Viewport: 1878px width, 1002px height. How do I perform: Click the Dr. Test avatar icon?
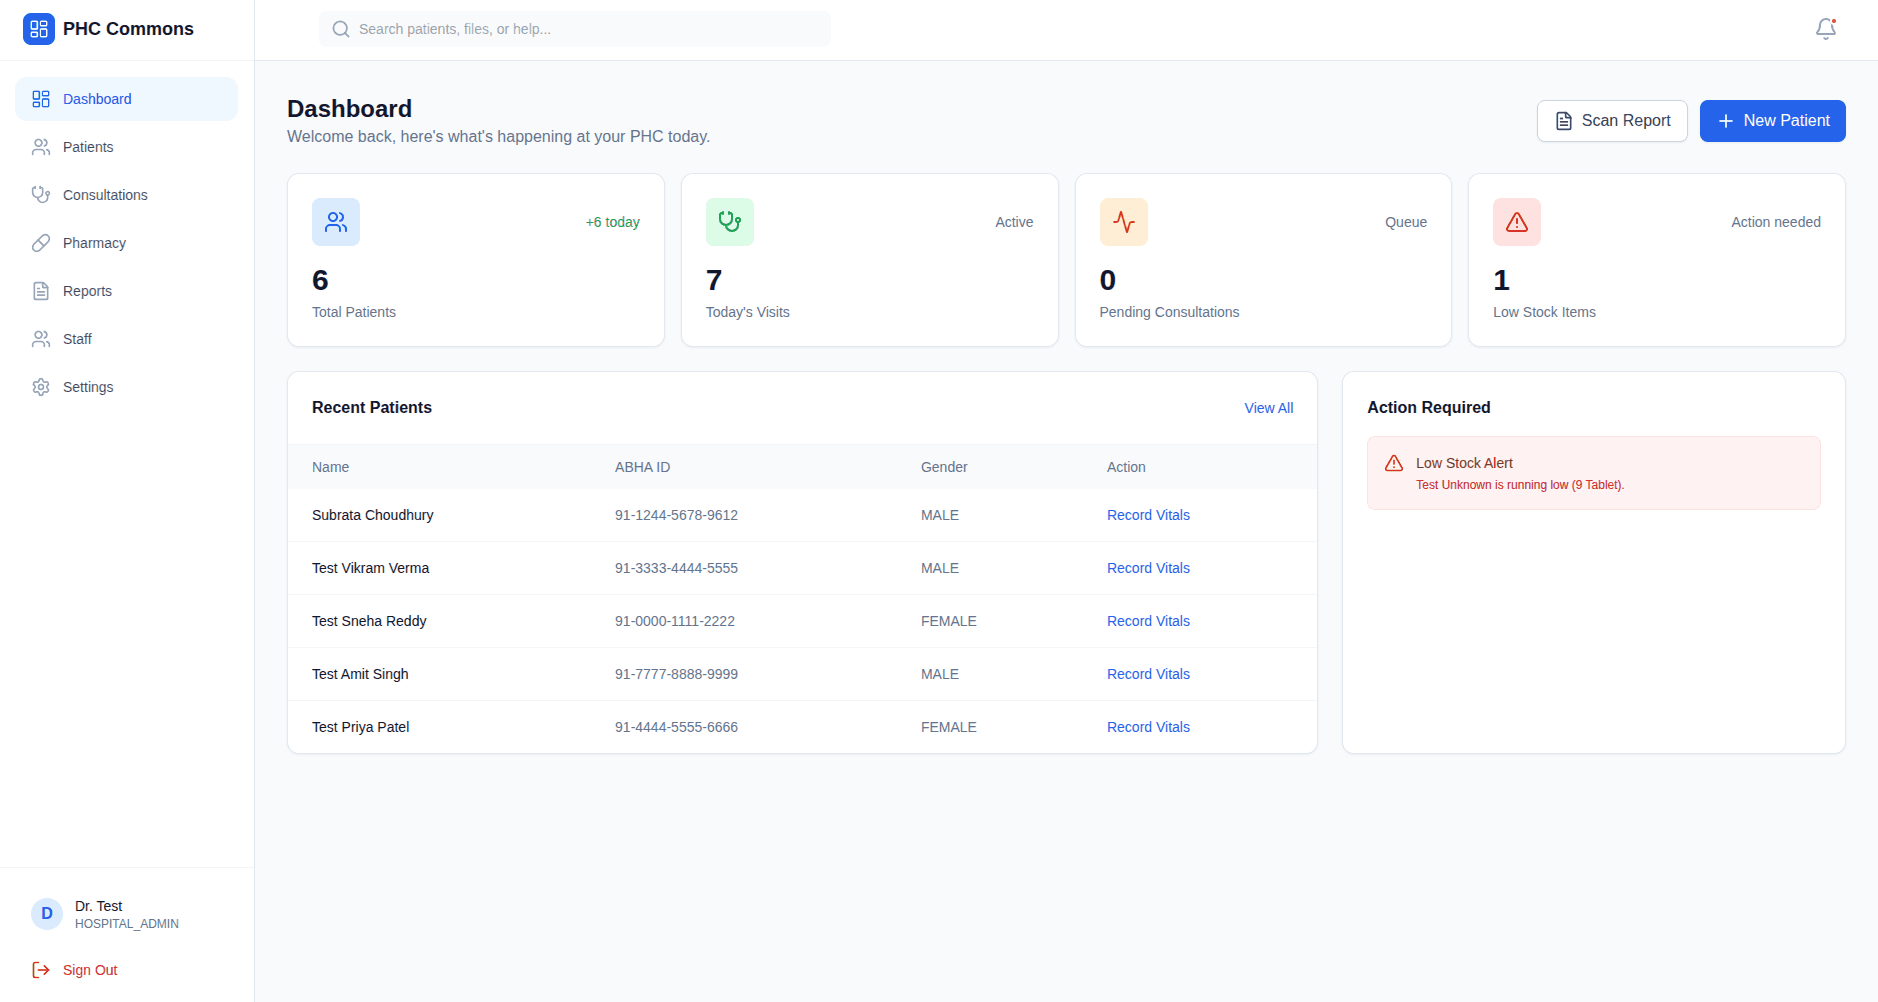coord(47,914)
